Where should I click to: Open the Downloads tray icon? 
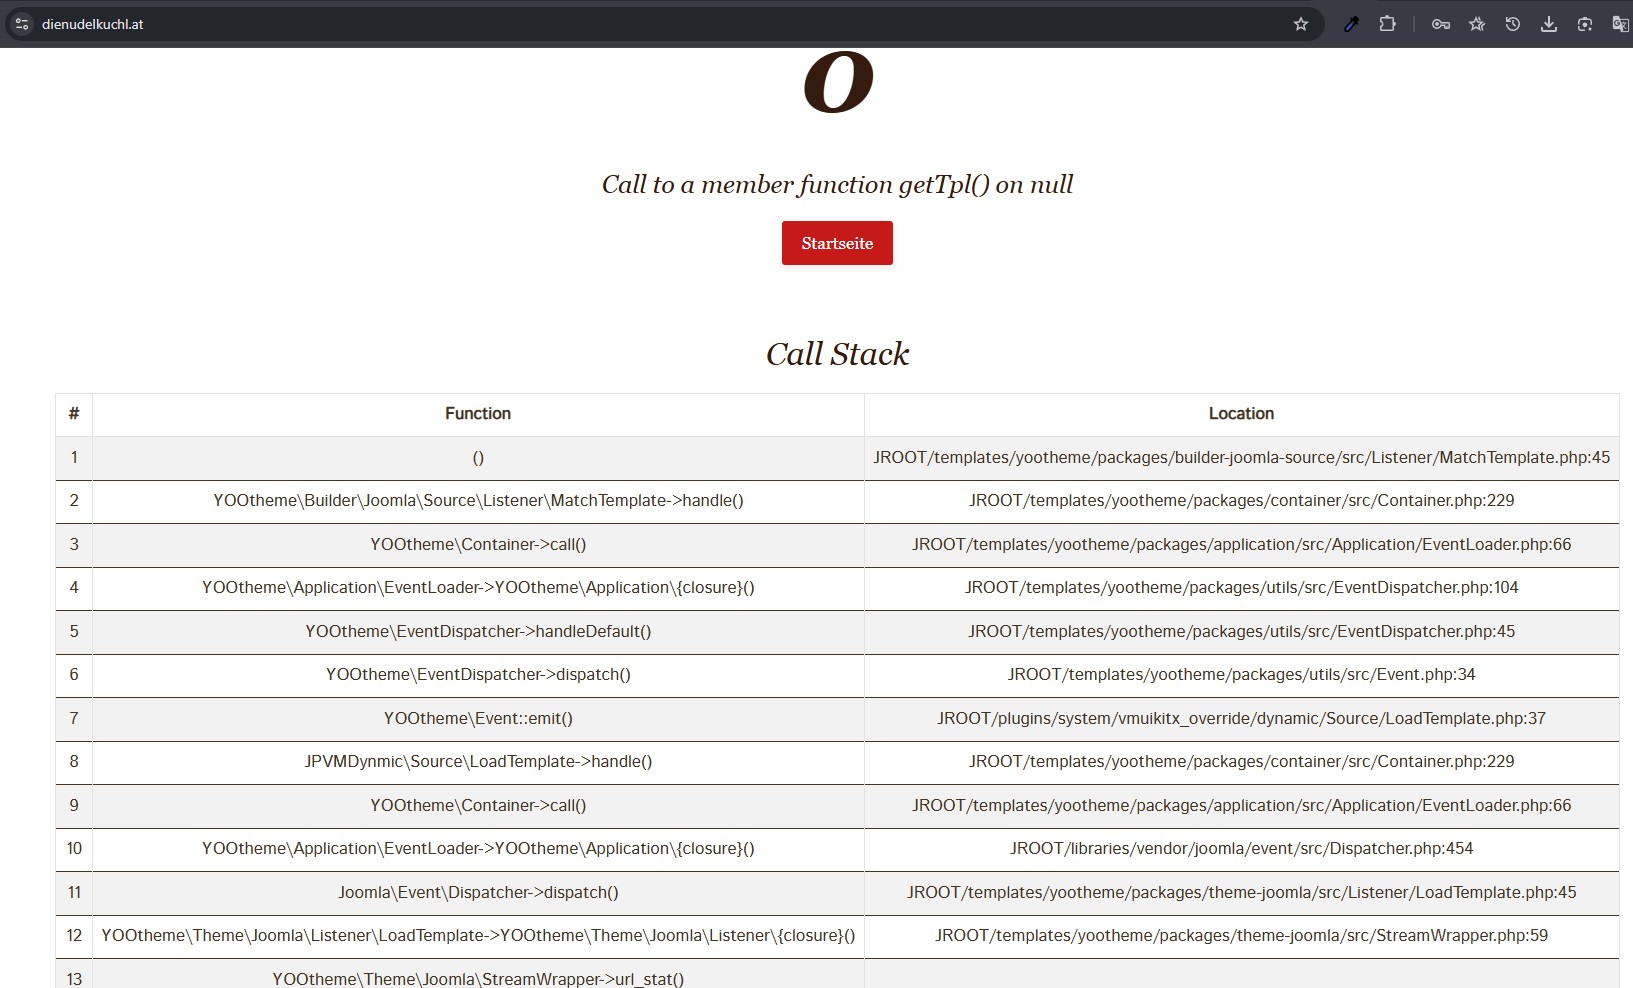tap(1548, 24)
